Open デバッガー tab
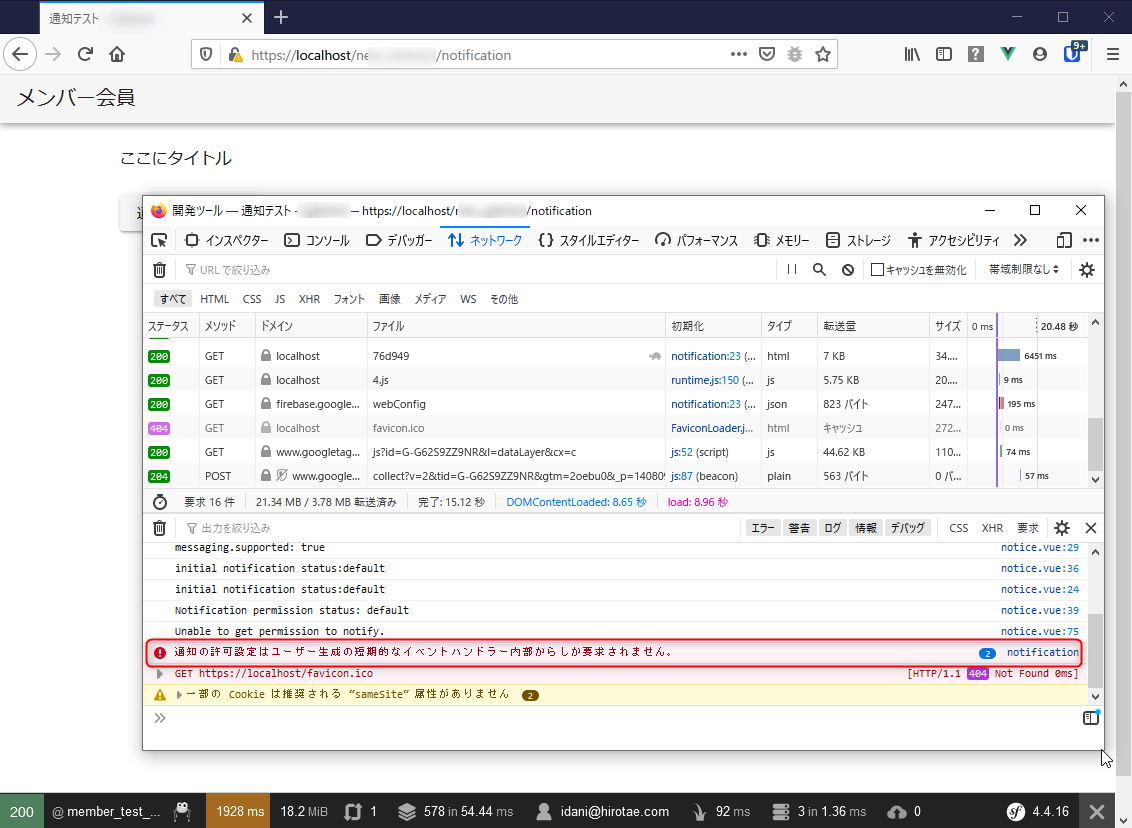The width and height of the screenshot is (1132, 828). coord(399,240)
